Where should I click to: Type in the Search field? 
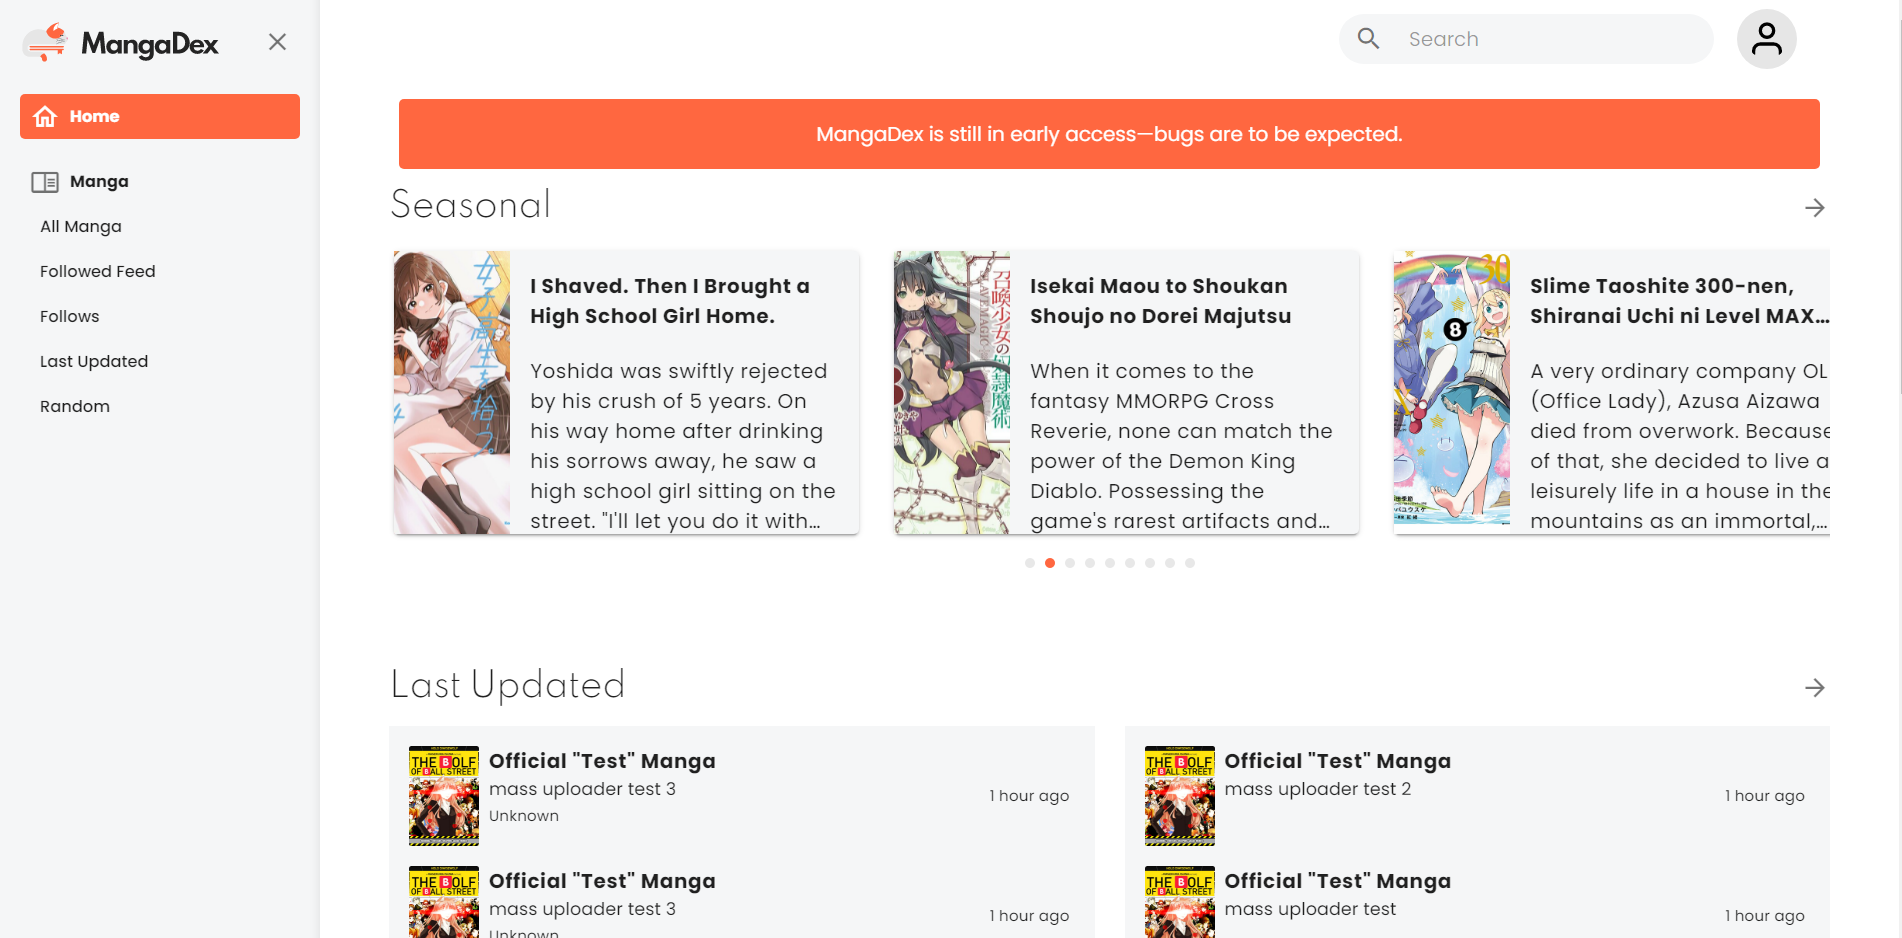1550,39
